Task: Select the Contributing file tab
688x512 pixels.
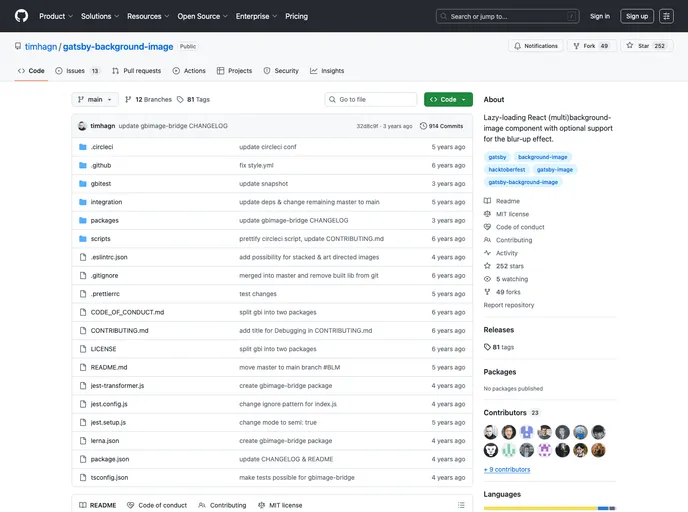Action: [x=222, y=505]
